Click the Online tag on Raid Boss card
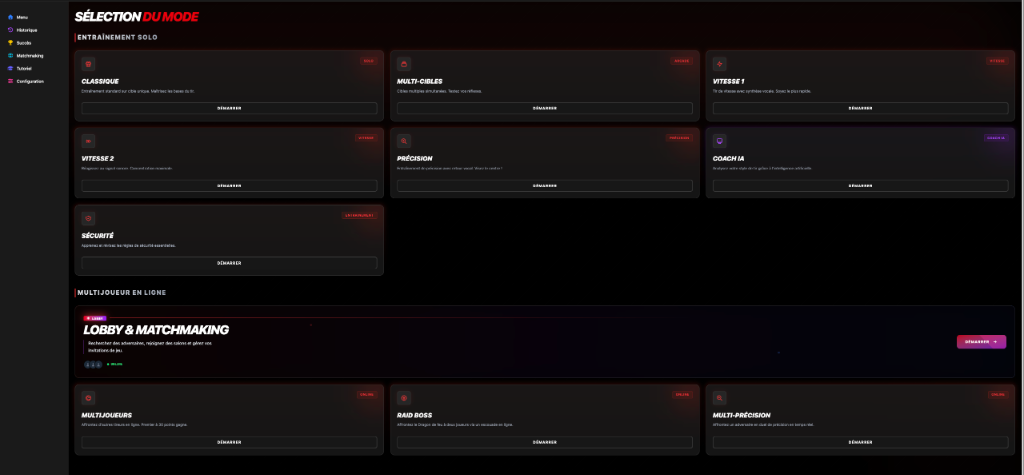Image resolution: width=1024 pixels, height=475 pixels. (x=682, y=395)
